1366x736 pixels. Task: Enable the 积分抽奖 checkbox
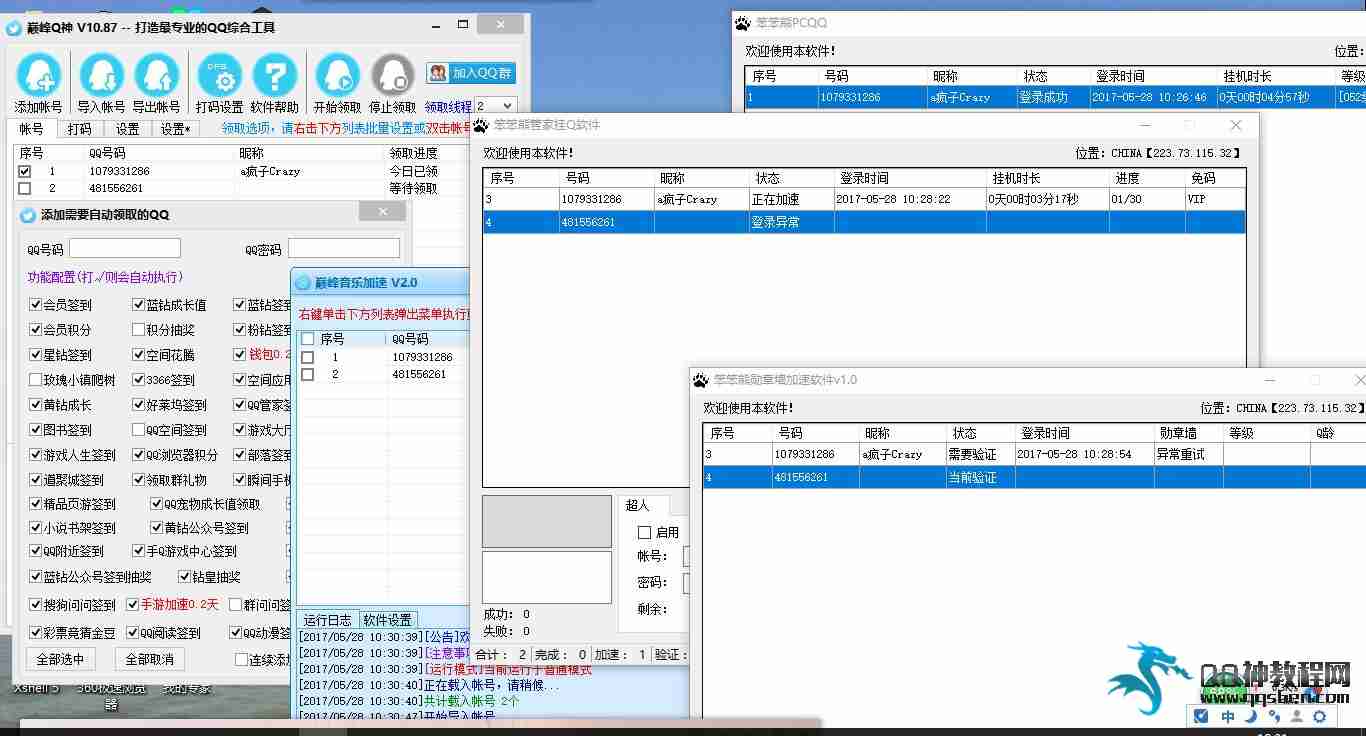[x=139, y=330]
